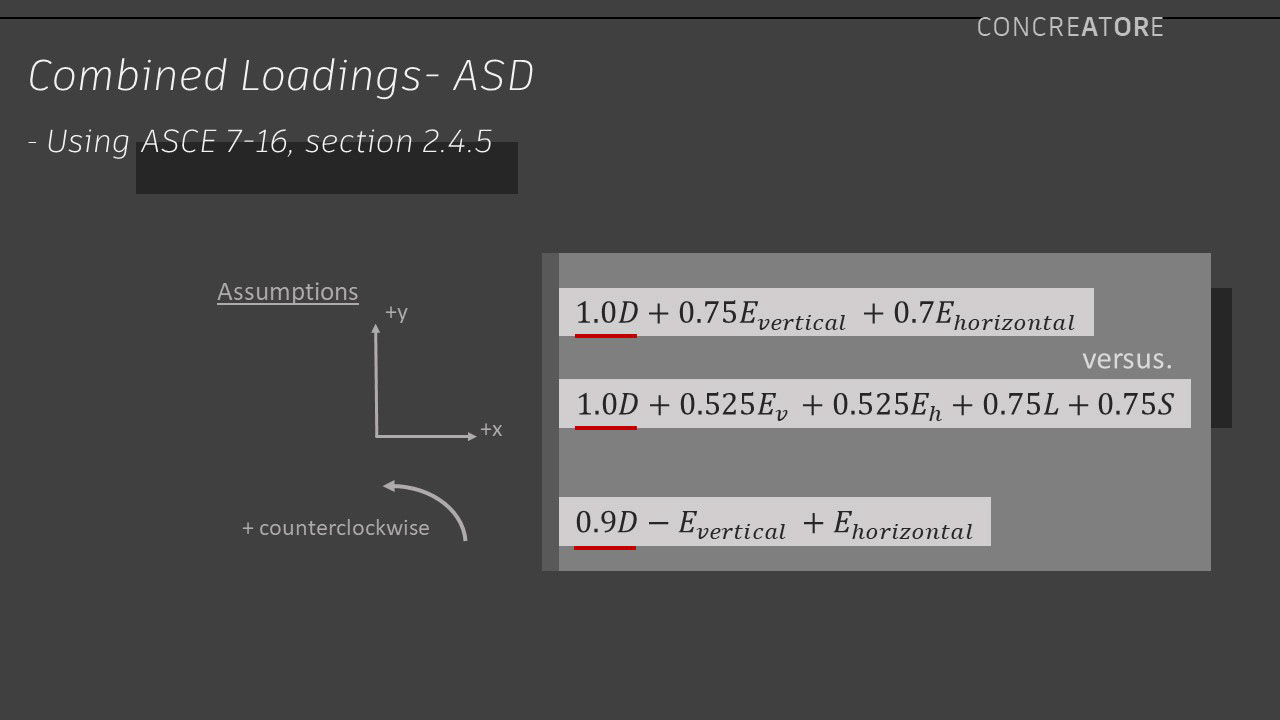1280x720 pixels.
Task: Select the +y axis arrow
Action: pyautogui.click(x=376, y=380)
